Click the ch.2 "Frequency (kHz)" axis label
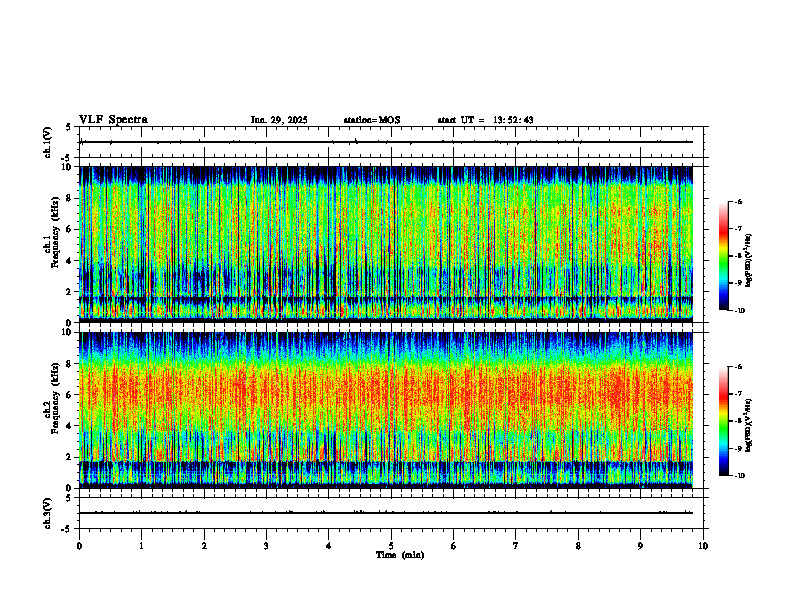The width and height of the screenshot is (792, 612). [x=55, y=398]
